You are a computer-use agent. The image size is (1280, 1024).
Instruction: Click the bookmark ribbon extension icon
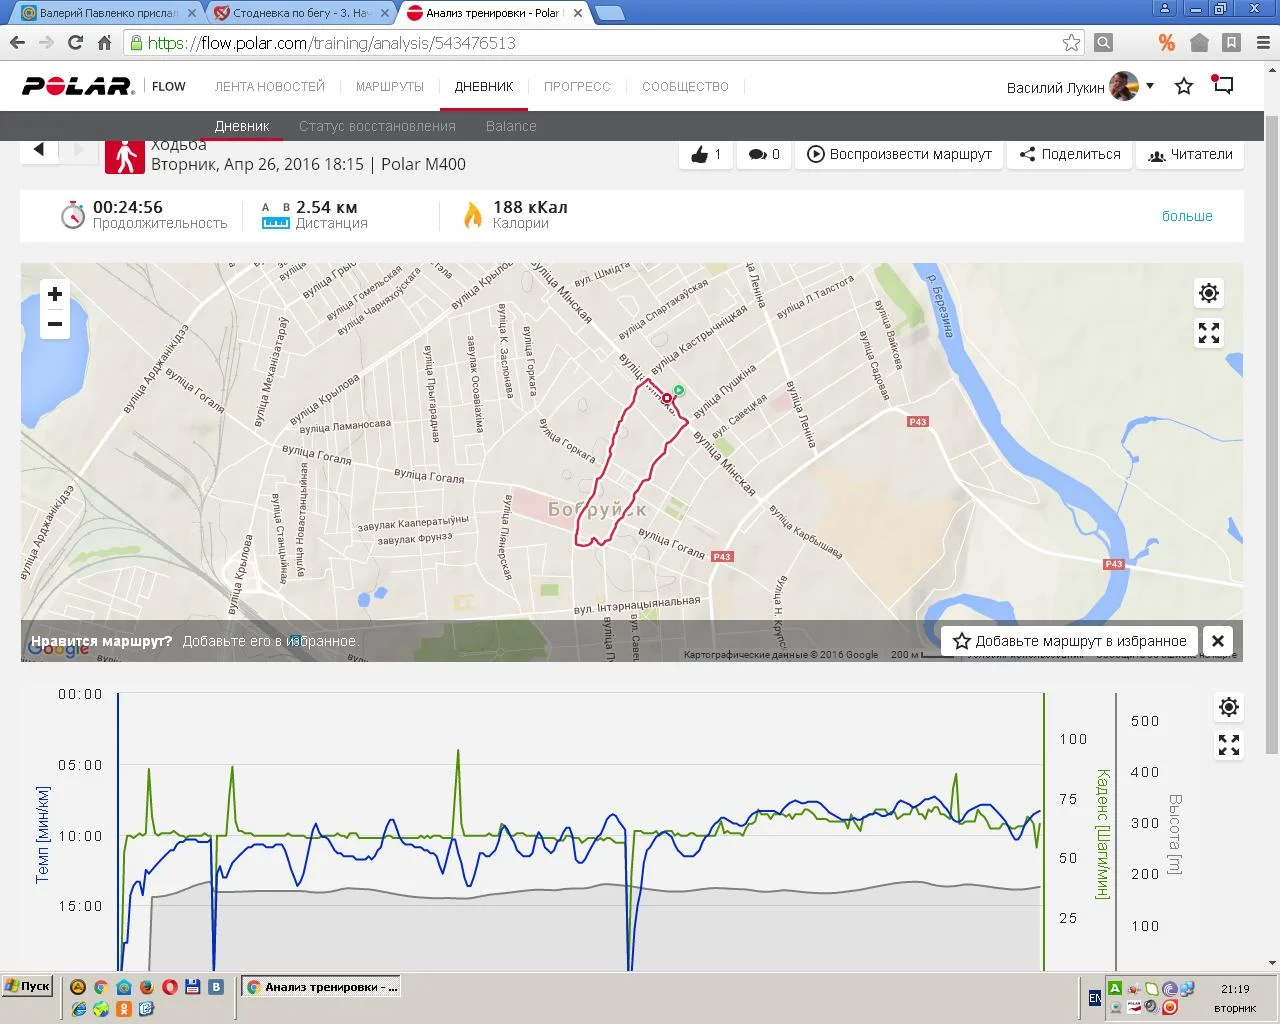1232,43
